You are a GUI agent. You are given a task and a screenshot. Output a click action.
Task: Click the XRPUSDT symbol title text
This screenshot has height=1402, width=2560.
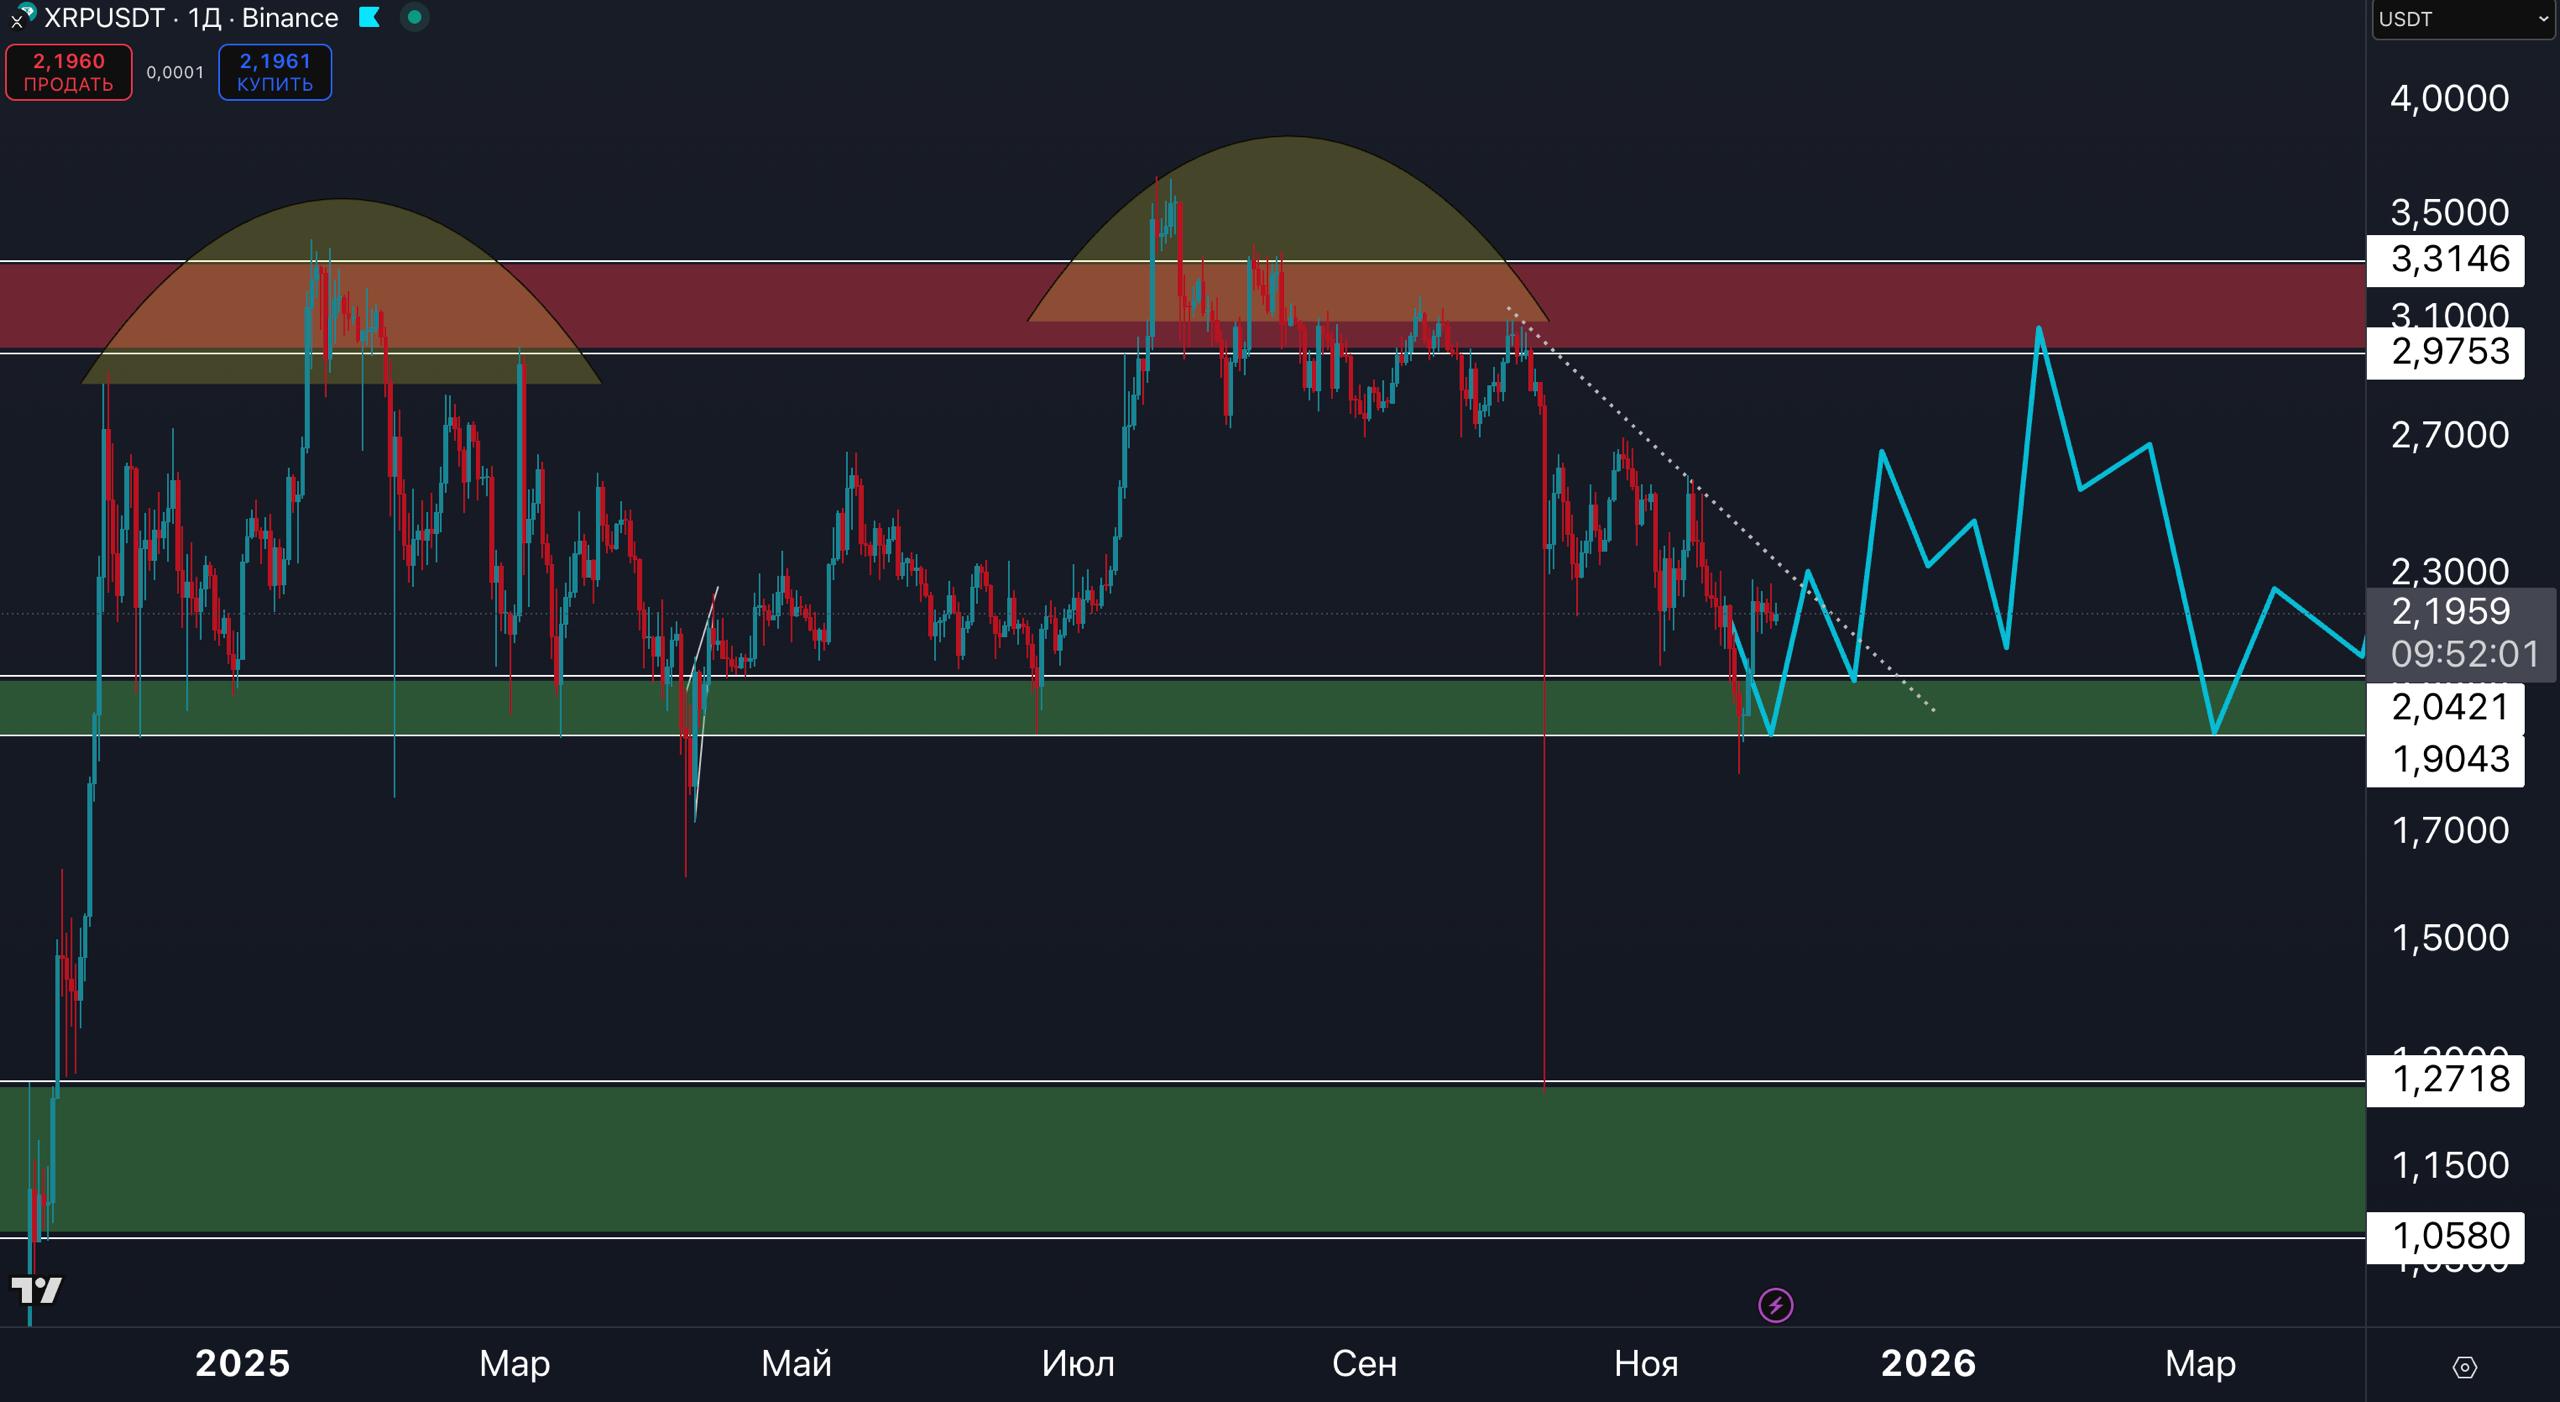104,18
